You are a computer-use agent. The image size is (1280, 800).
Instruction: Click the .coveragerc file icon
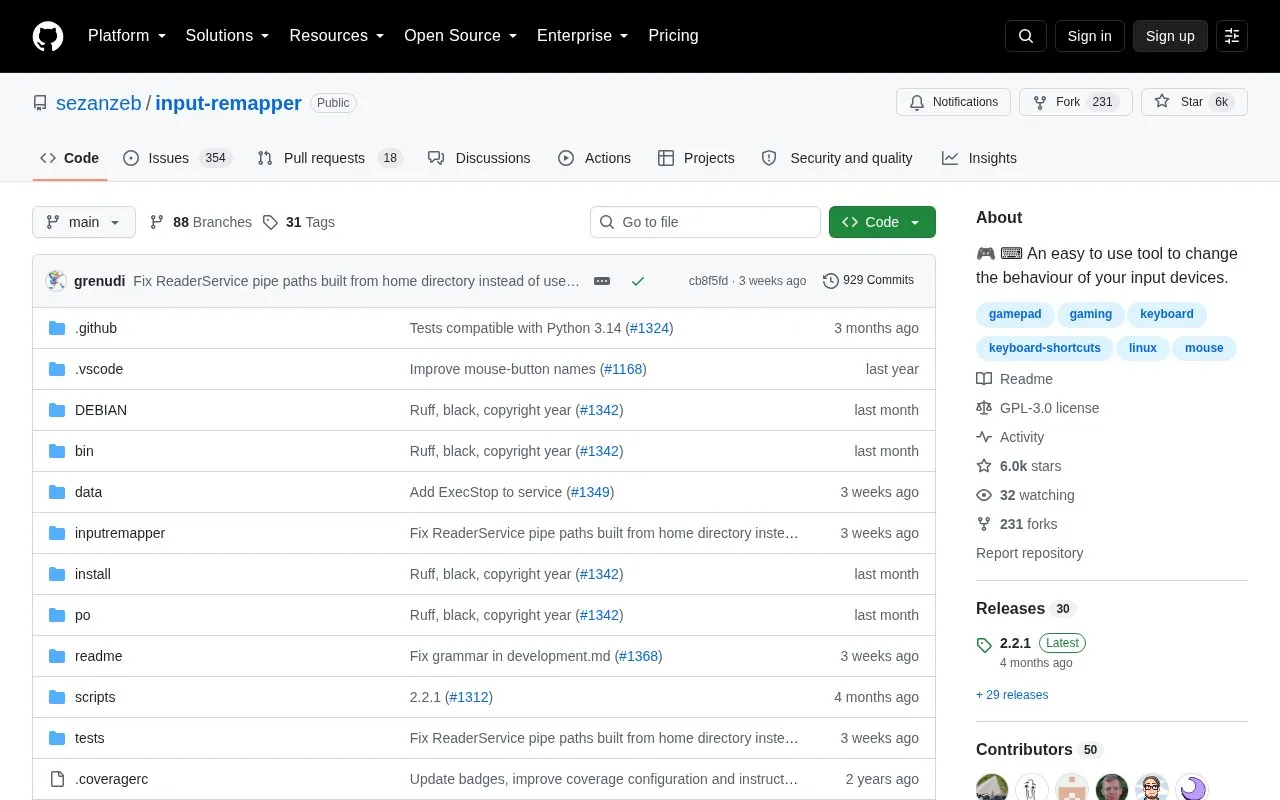[x=57, y=779]
